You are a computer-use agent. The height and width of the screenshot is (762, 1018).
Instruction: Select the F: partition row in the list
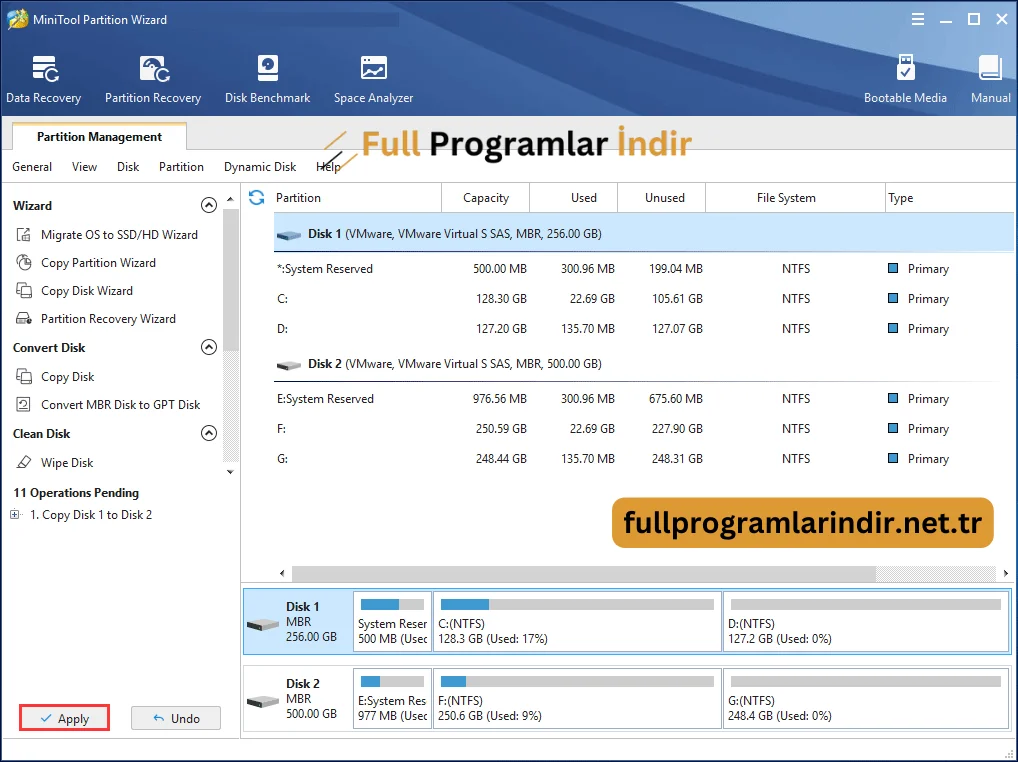[643, 428]
